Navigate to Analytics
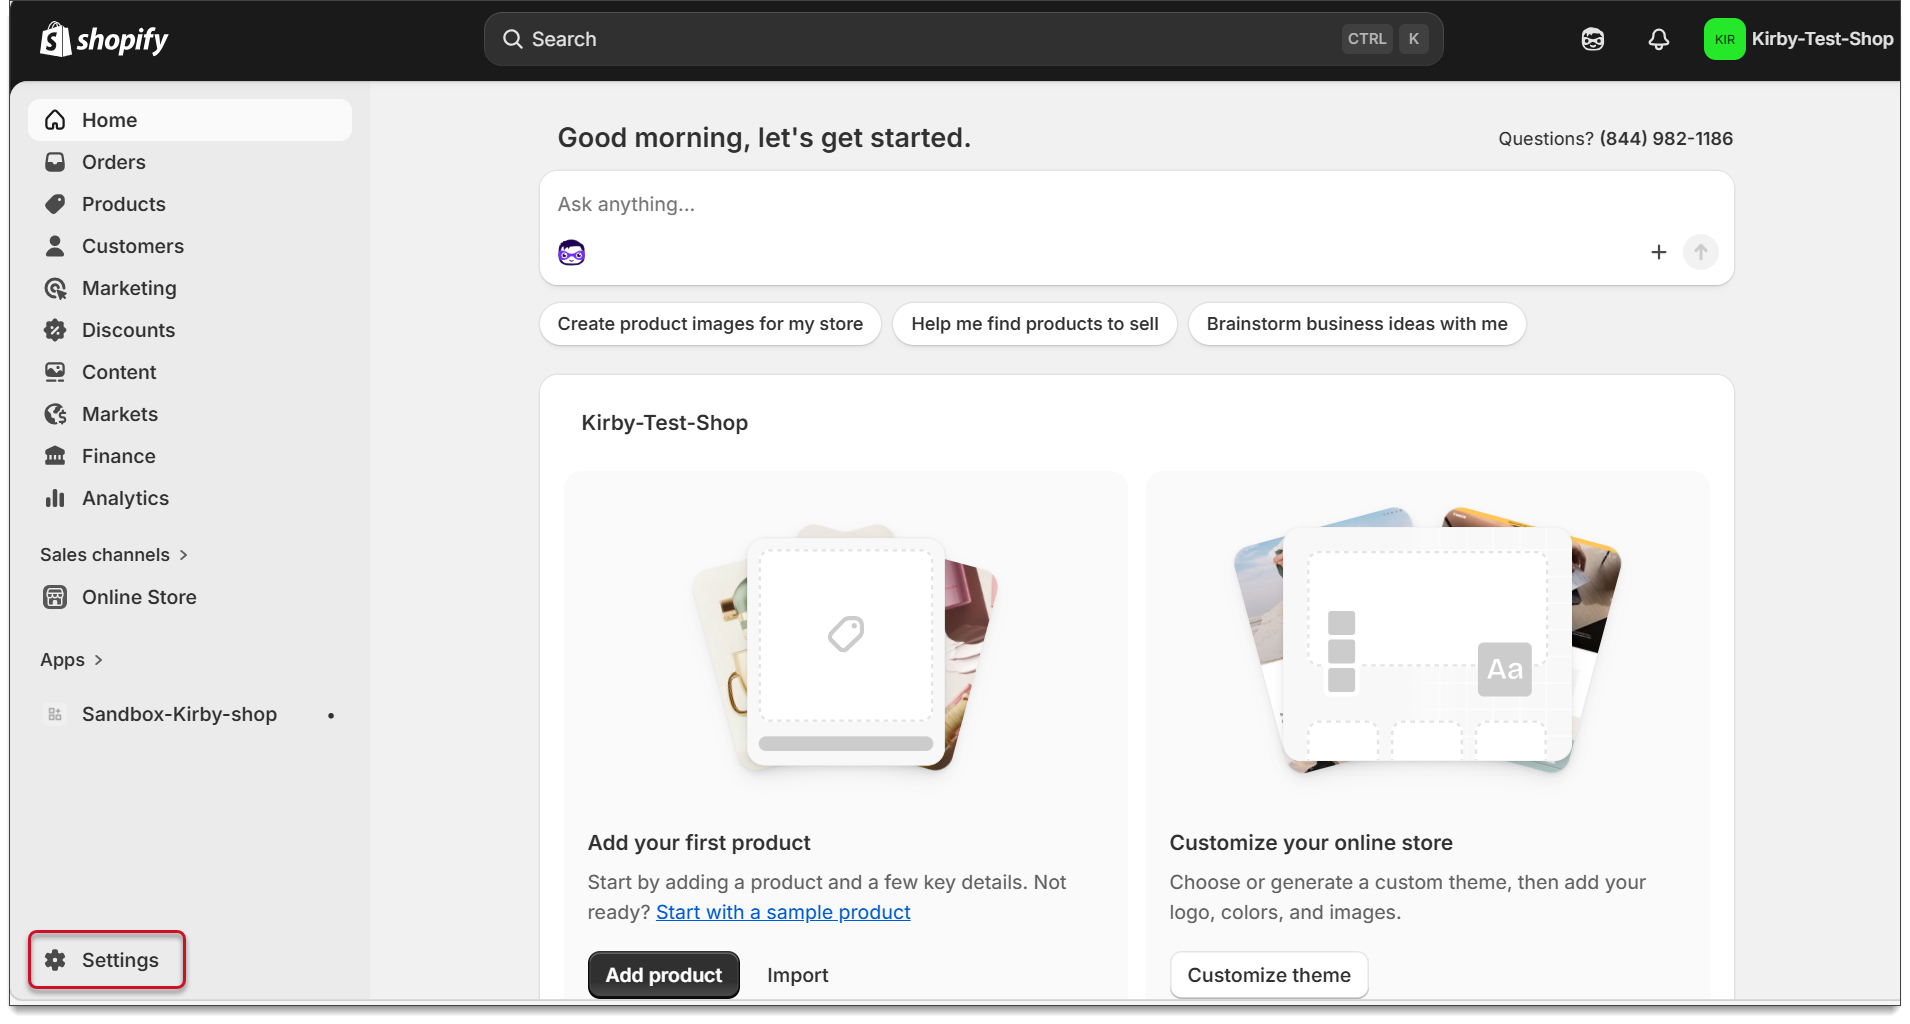 (x=190, y=498)
